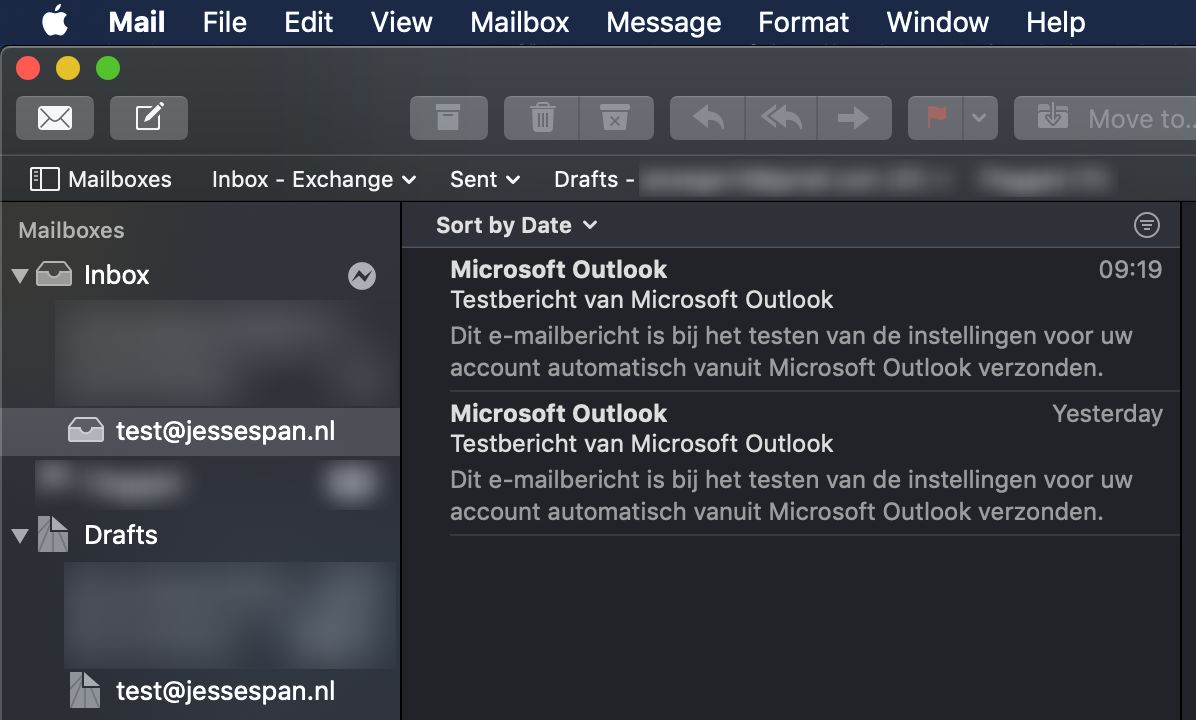Flag the selected message

[936, 118]
